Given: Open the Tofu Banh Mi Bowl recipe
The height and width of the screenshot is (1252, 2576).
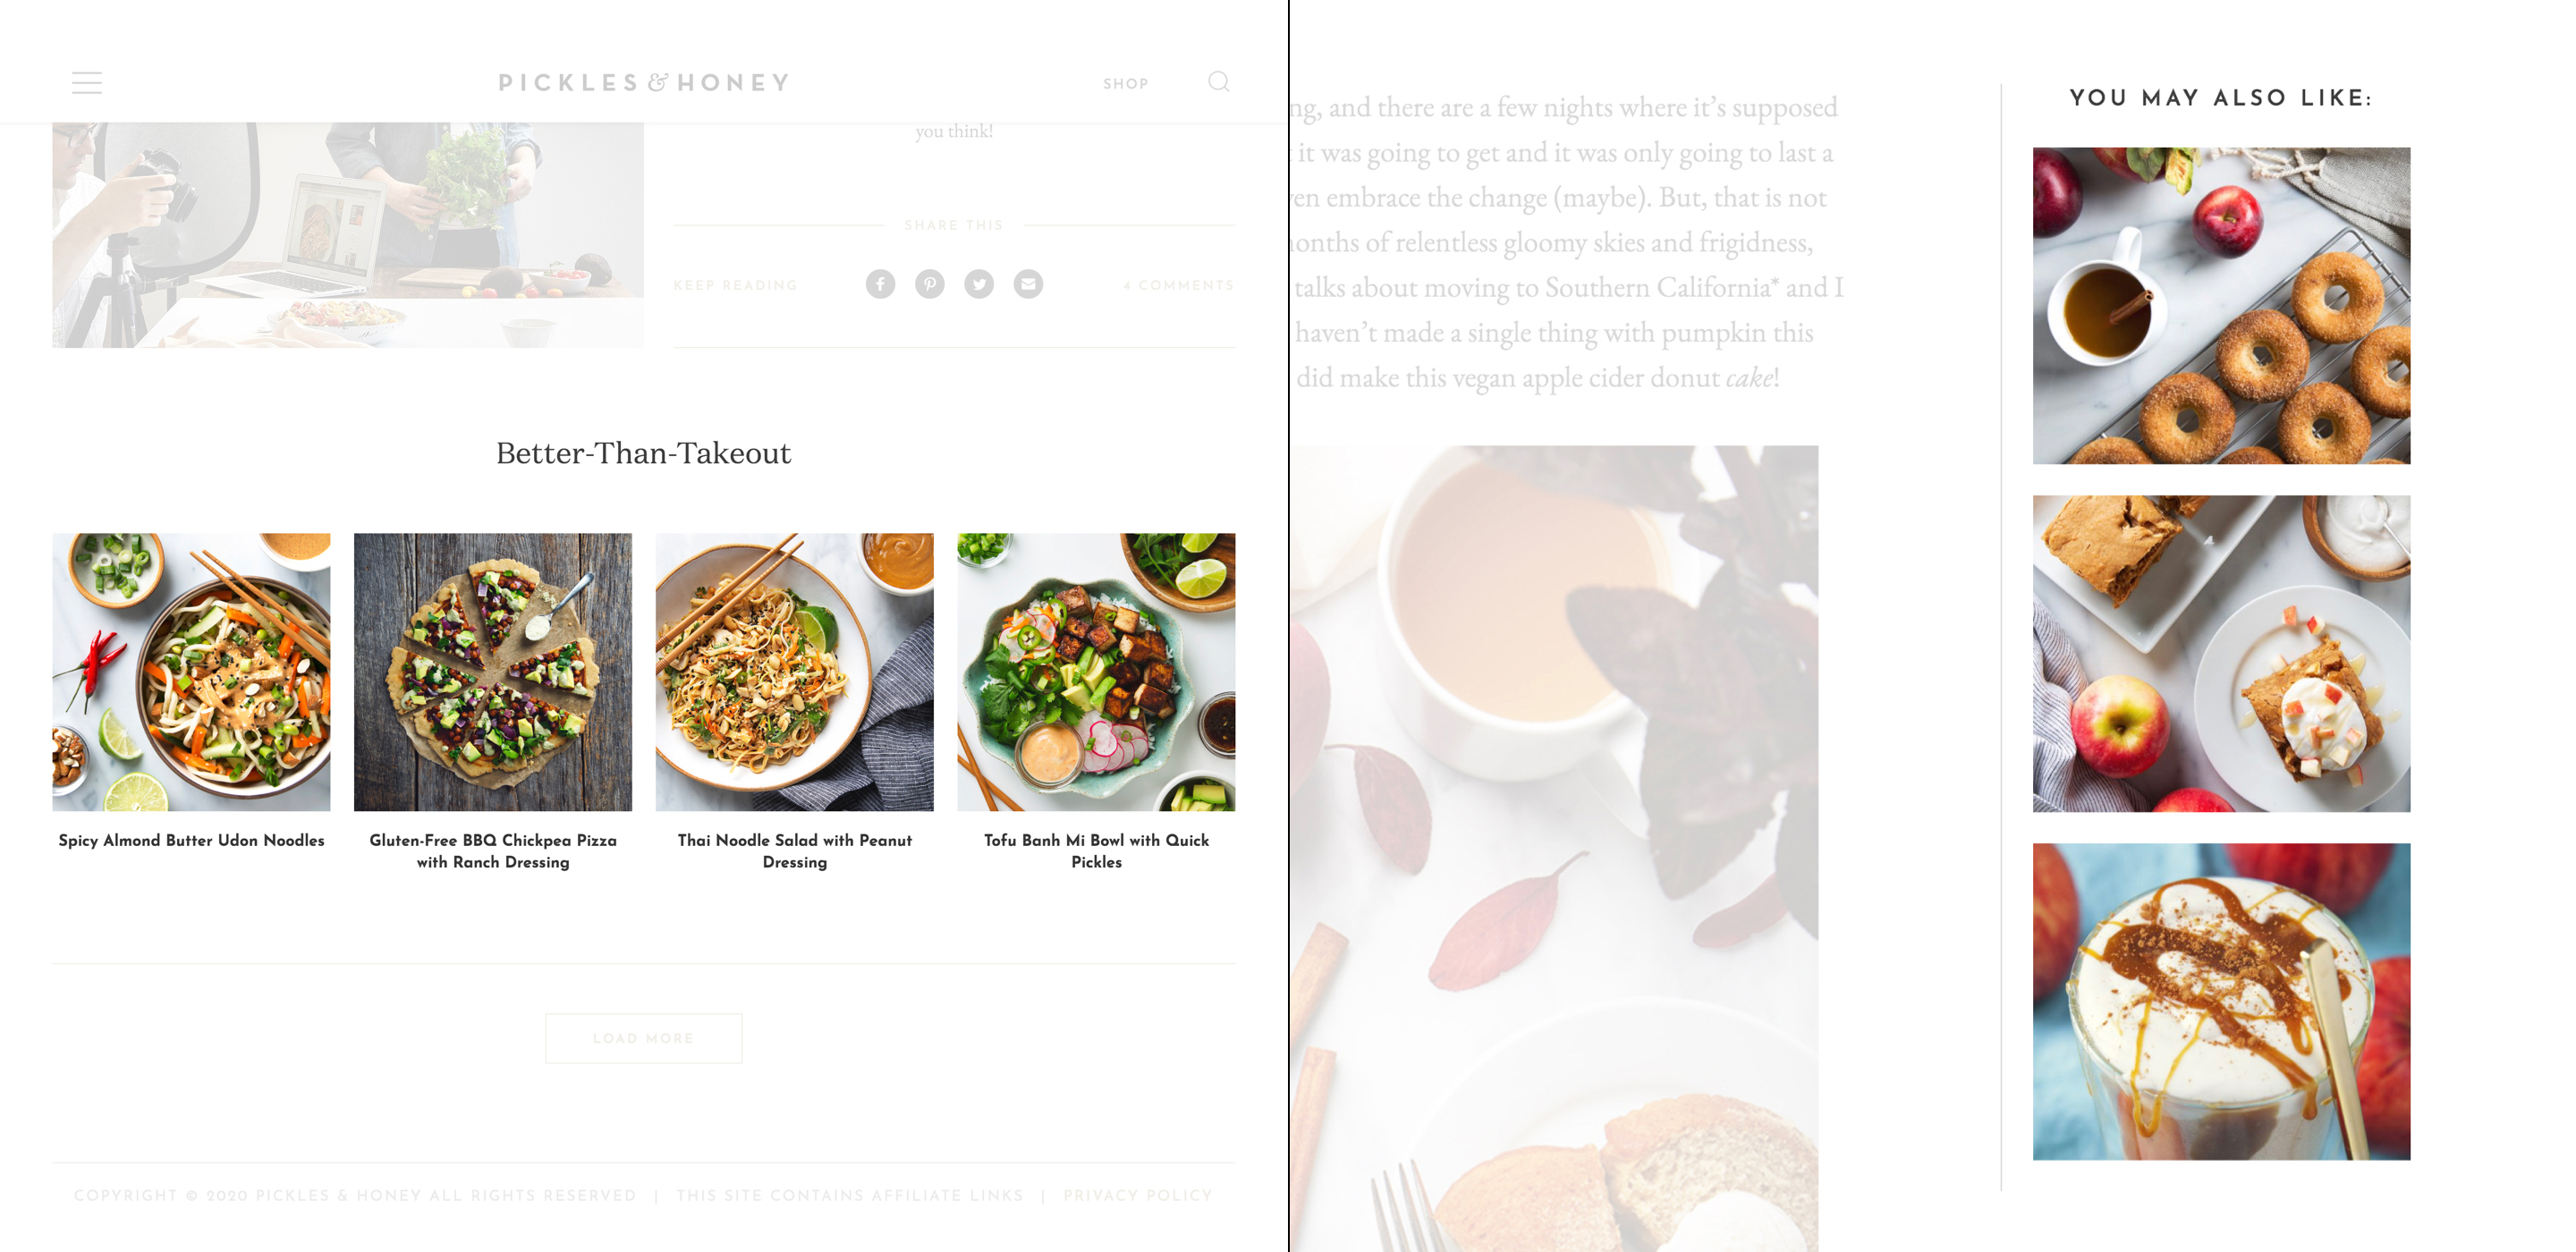Looking at the screenshot, I should [x=1094, y=671].
